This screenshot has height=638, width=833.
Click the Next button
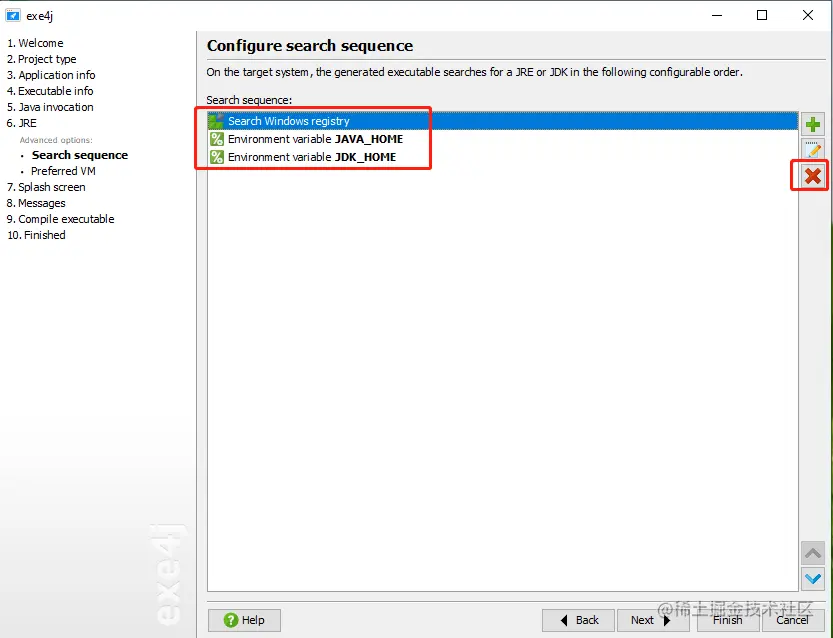tap(652, 620)
